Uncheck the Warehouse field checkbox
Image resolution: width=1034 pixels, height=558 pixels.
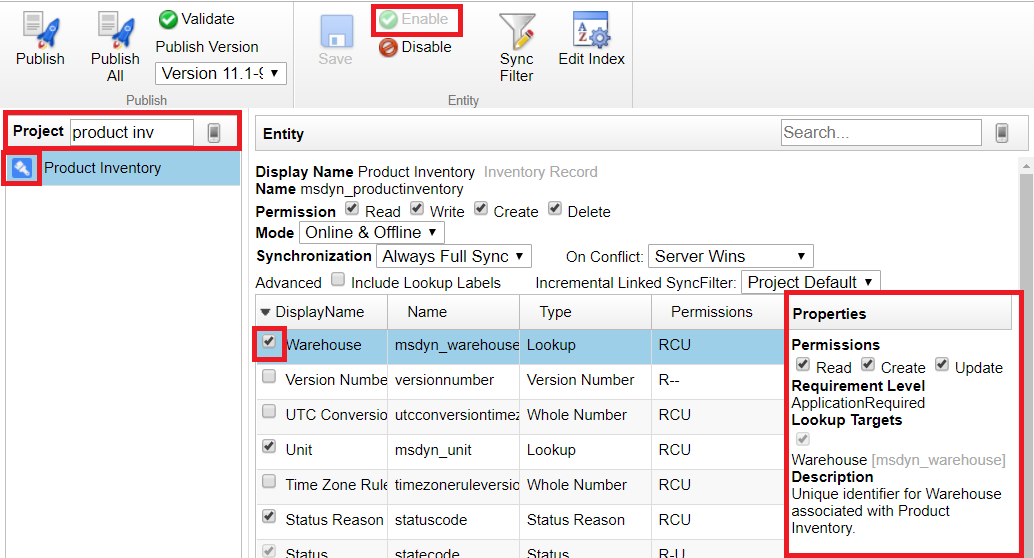coord(269,342)
